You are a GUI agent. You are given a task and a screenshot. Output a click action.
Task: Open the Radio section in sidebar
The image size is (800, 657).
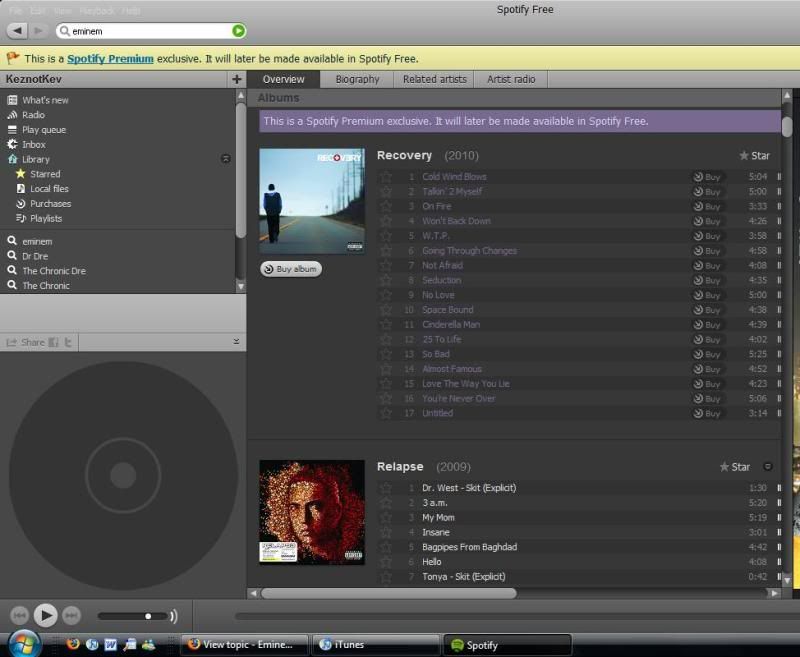pyautogui.click(x=33, y=115)
